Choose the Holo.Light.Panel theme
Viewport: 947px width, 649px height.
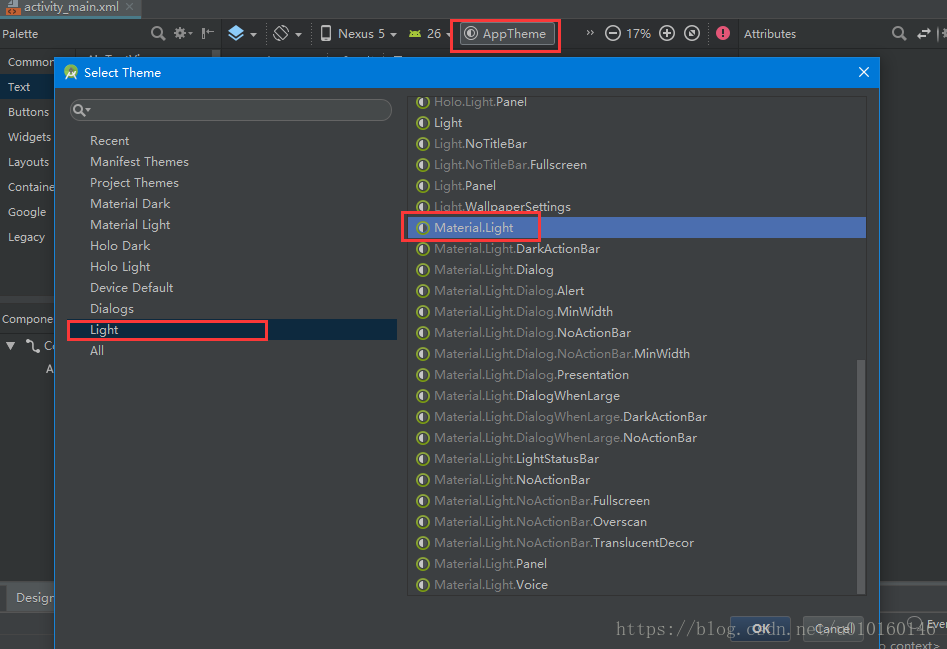[480, 102]
